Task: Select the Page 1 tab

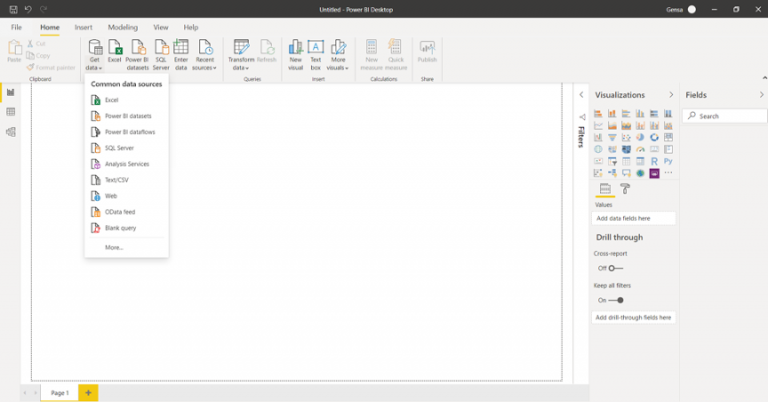Action: [60, 393]
